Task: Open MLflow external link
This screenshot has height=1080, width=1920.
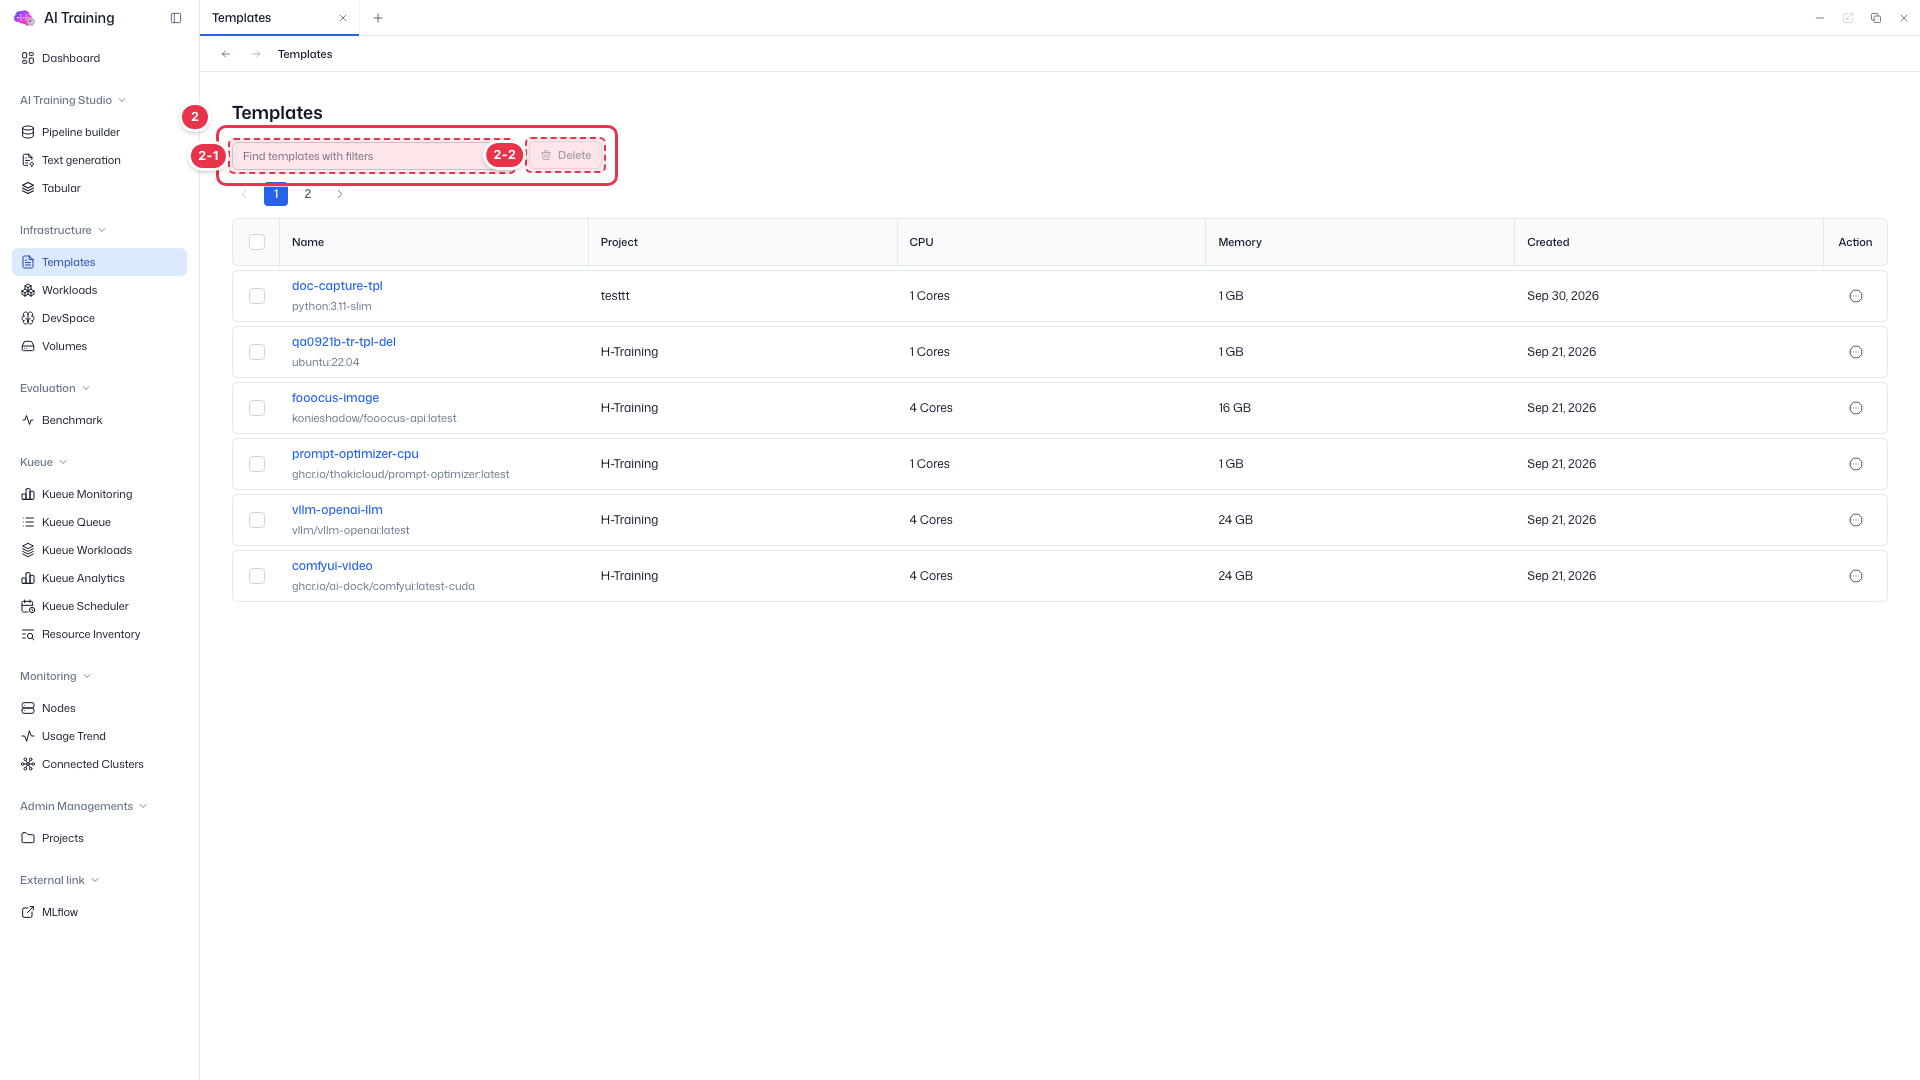Action: (99, 912)
